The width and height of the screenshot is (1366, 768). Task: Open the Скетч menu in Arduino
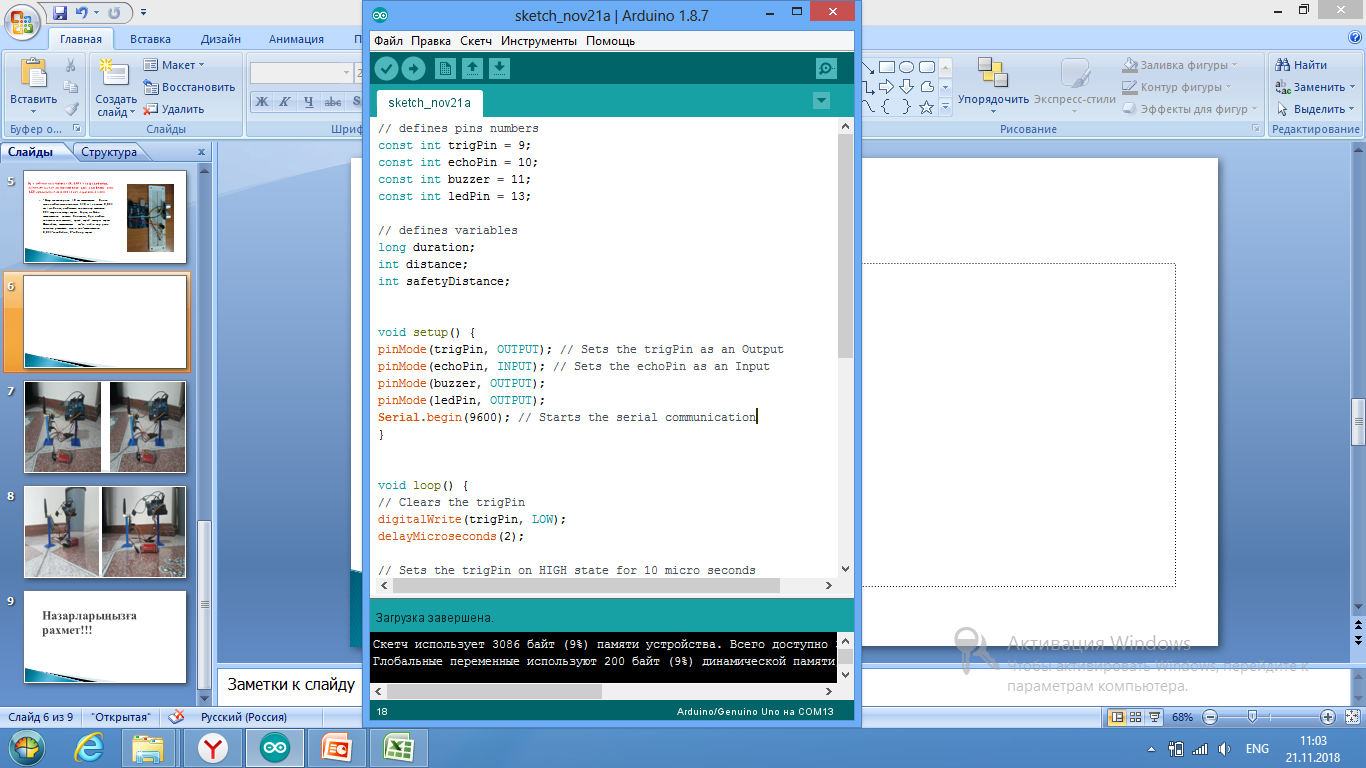click(x=476, y=41)
